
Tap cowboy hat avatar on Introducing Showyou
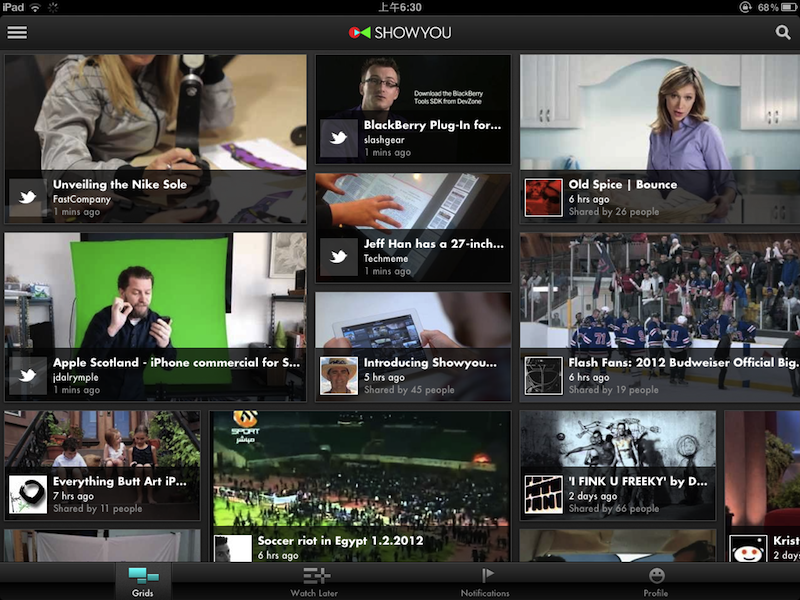[x=339, y=376]
